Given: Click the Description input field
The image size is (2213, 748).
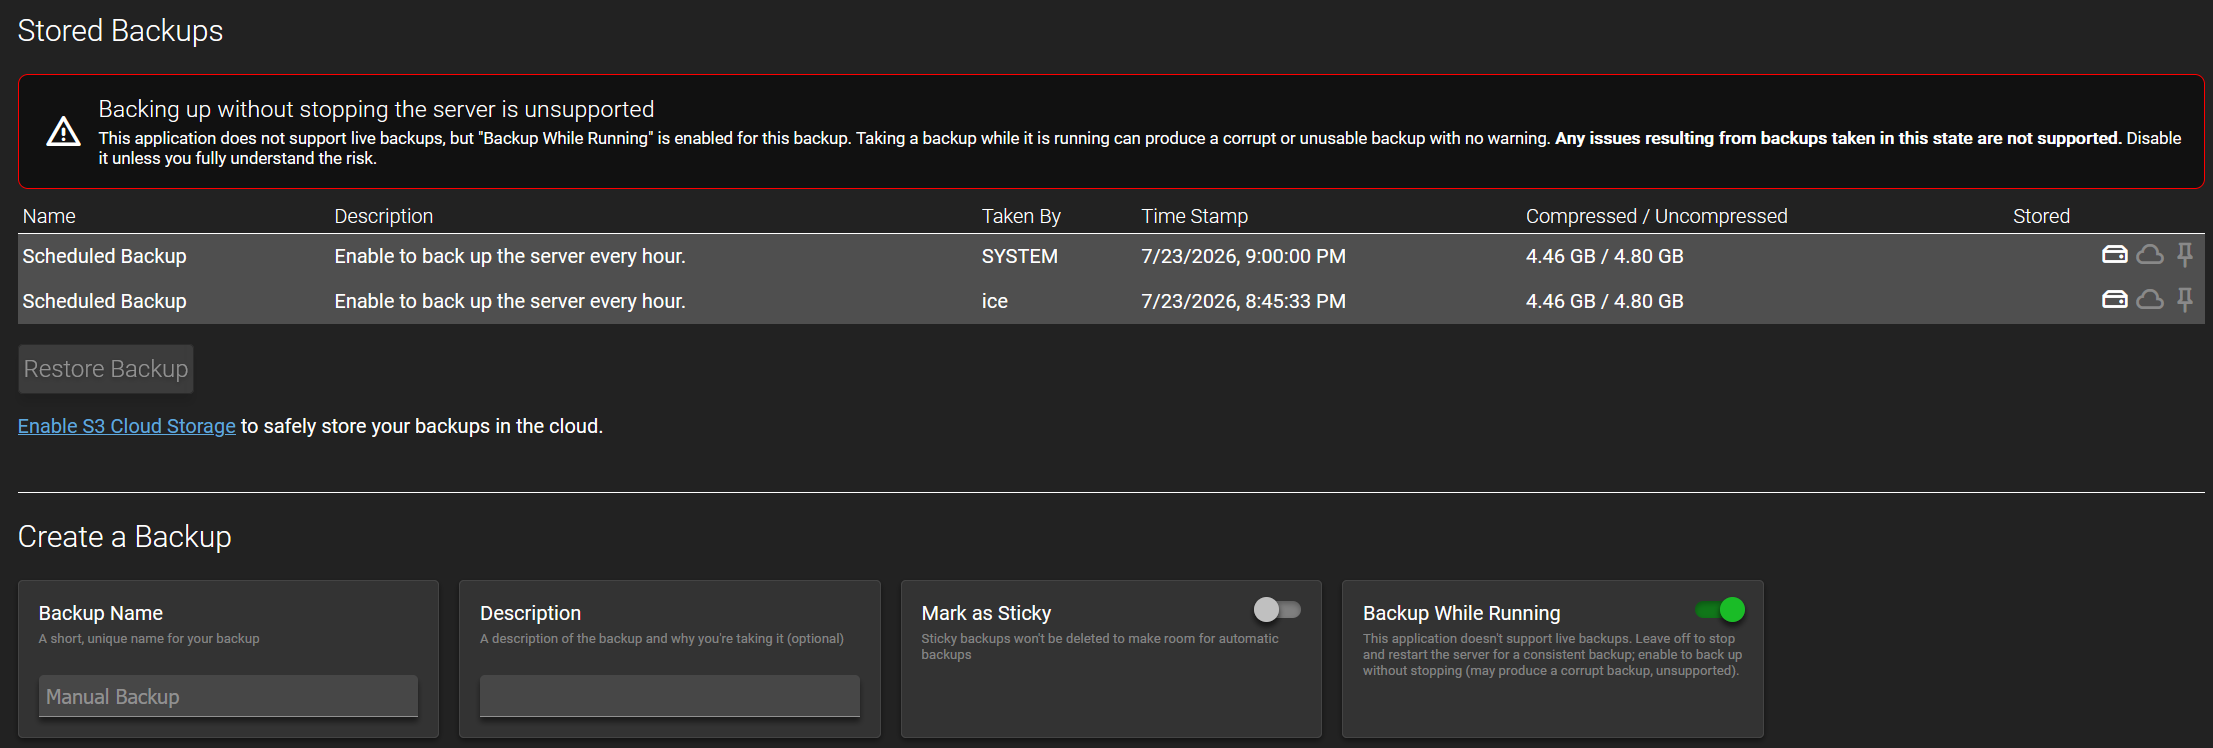Looking at the screenshot, I should click(670, 696).
